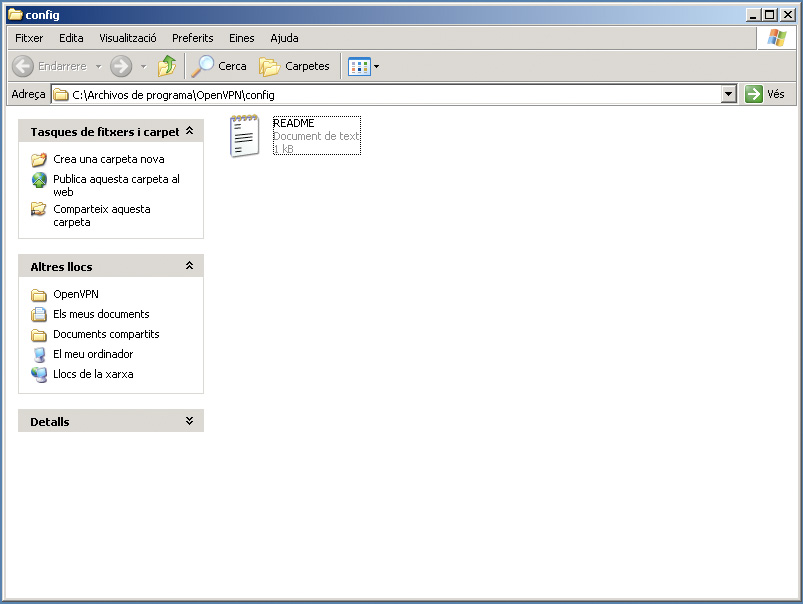Expand the address bar dropdown
Screen dimensions: 803x604
click(x=729, y=94)
